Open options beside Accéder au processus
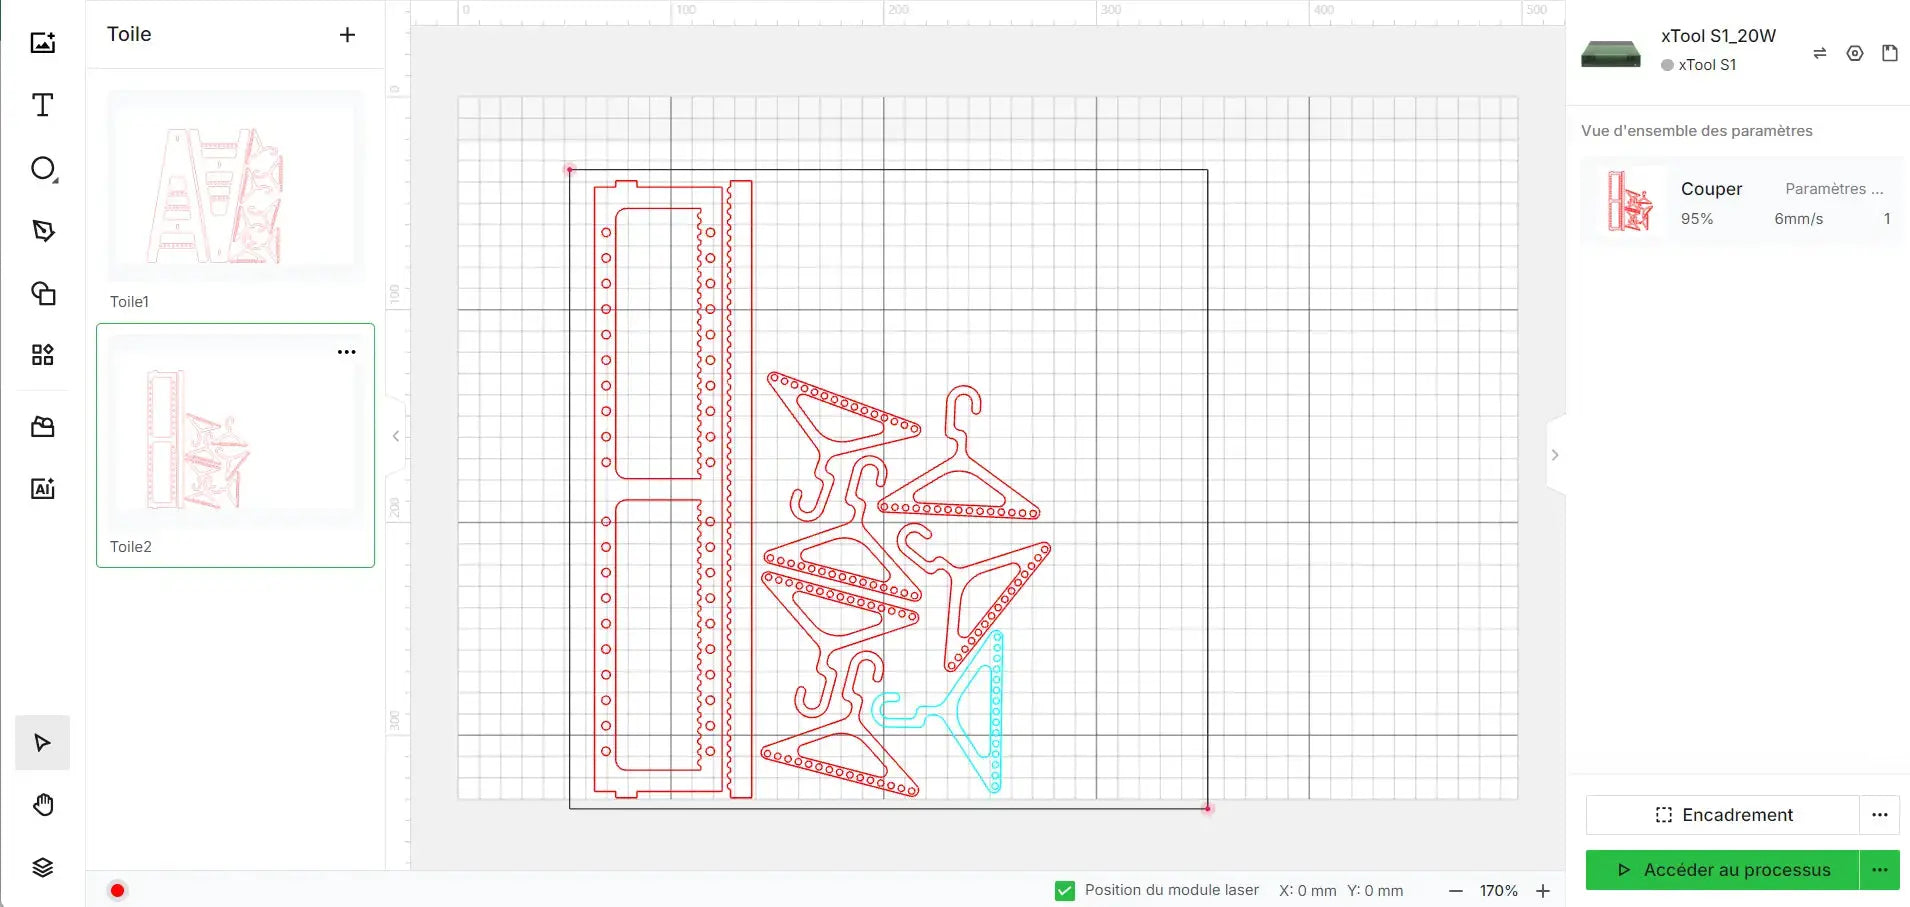This screenshot has height=907, width=1910. click(1879, 870)
